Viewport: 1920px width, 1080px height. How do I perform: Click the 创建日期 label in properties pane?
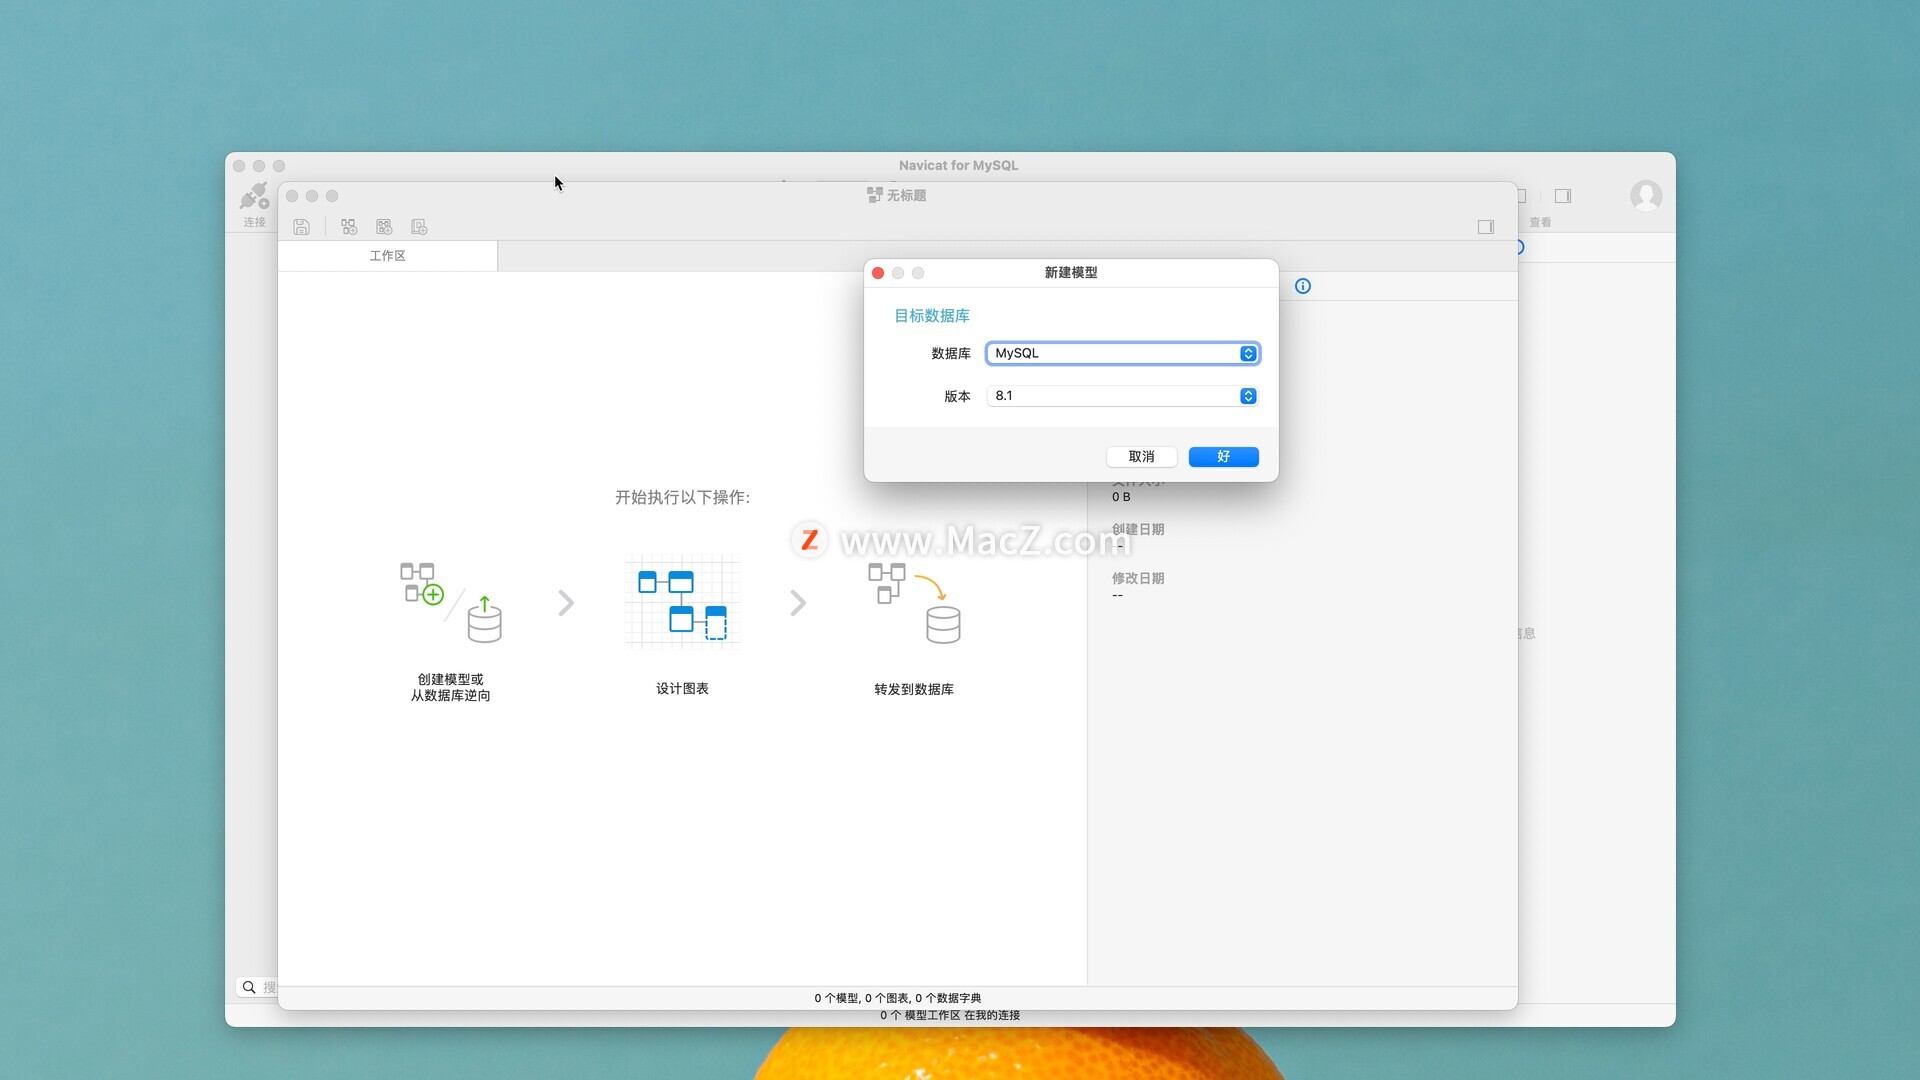click(1138, 529)
